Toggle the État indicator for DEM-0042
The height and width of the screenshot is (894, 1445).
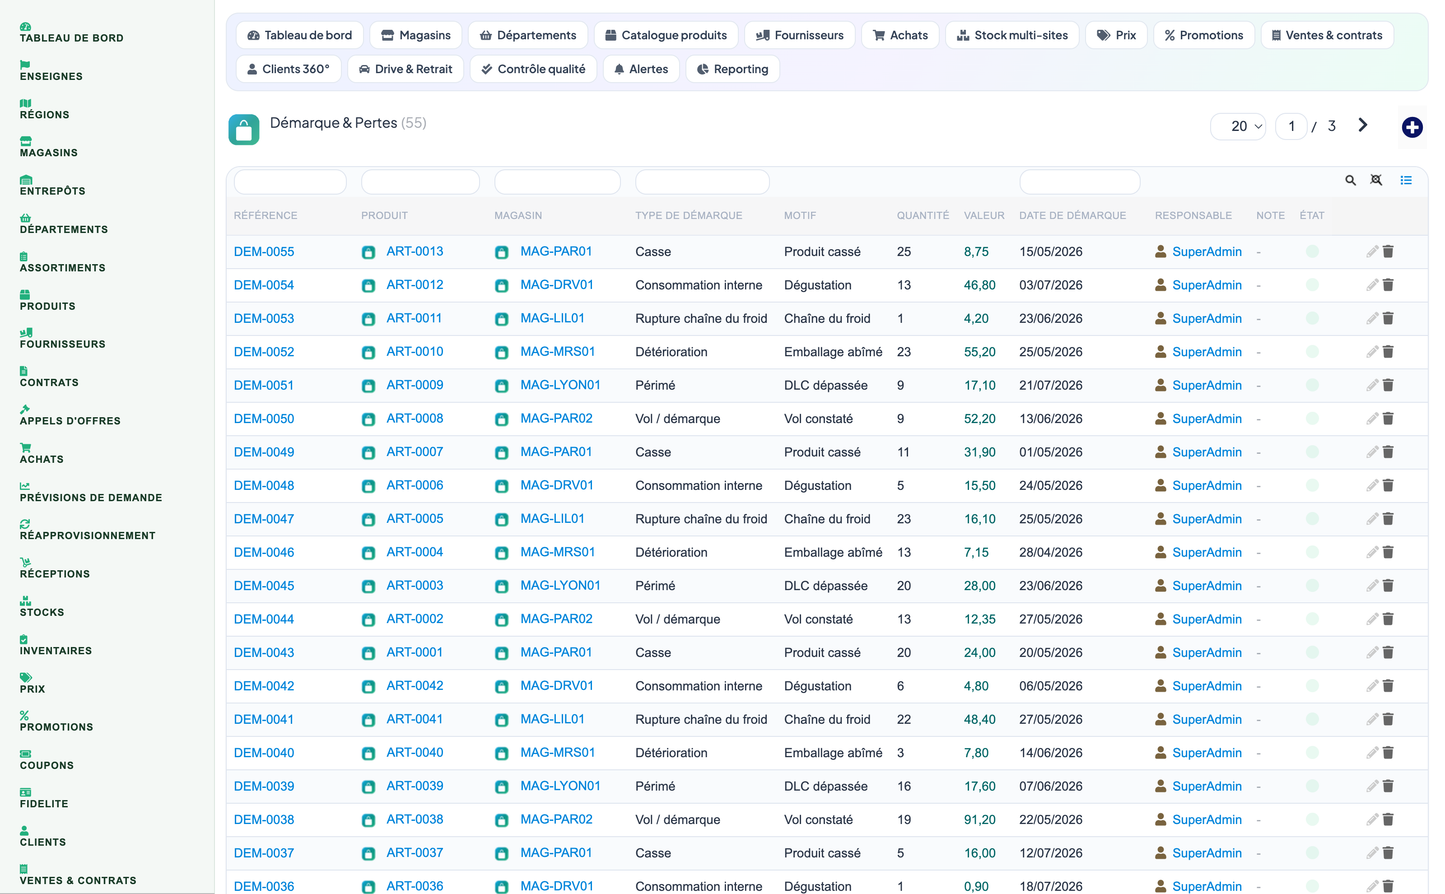1312,686
